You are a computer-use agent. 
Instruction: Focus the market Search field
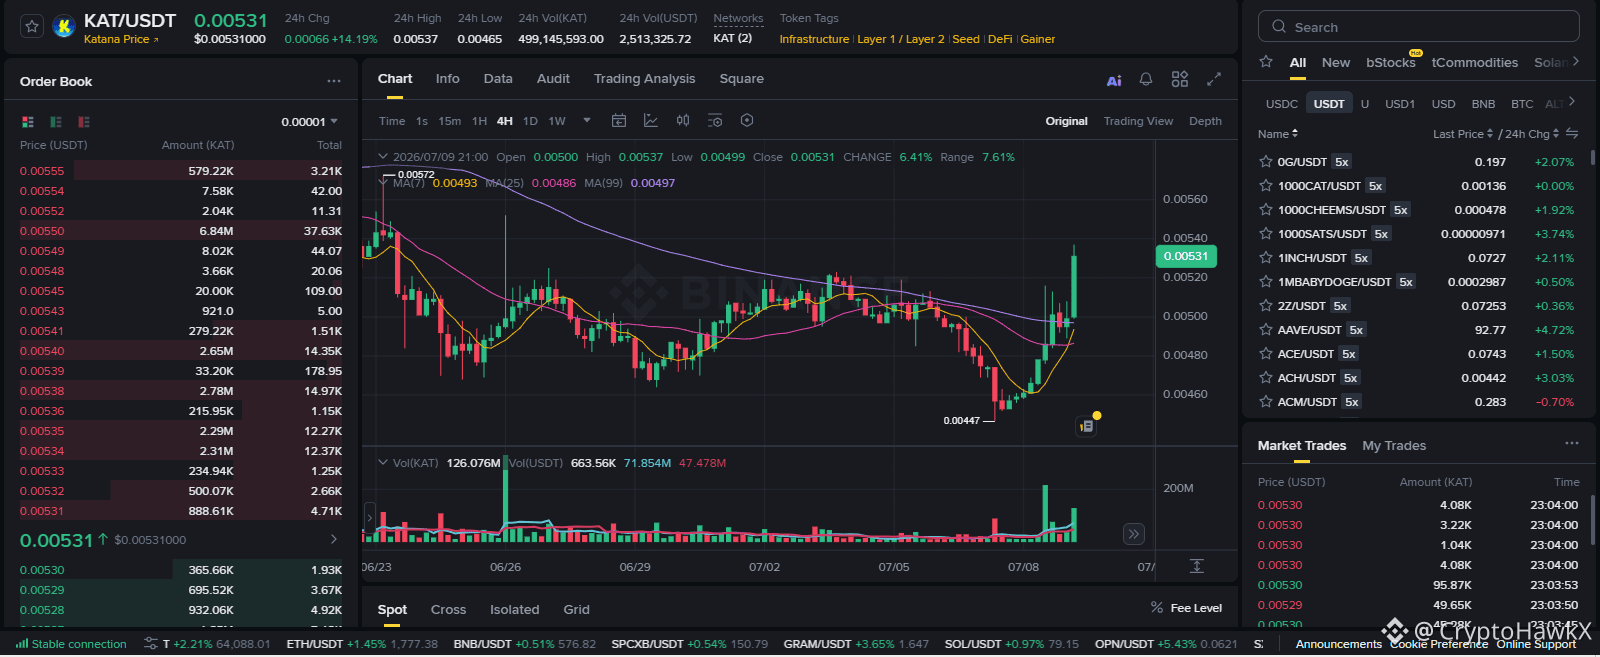1418,27
